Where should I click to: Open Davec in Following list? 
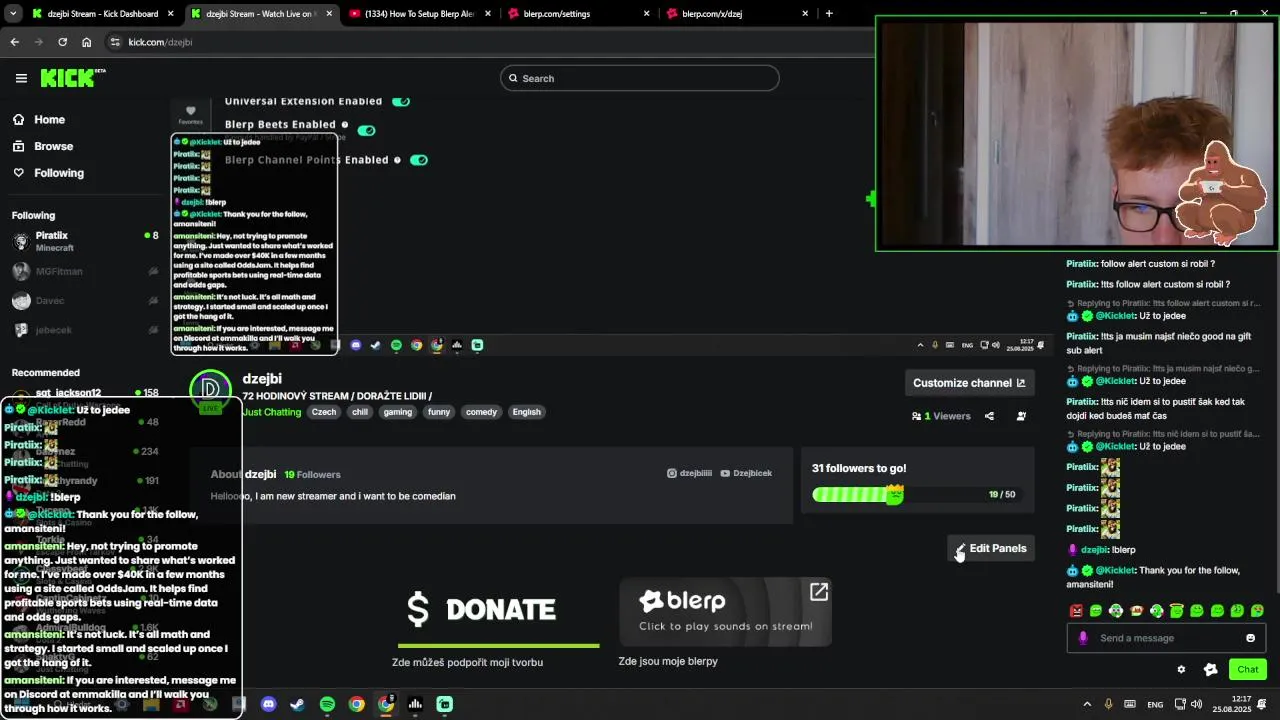(x=85, y=300)
